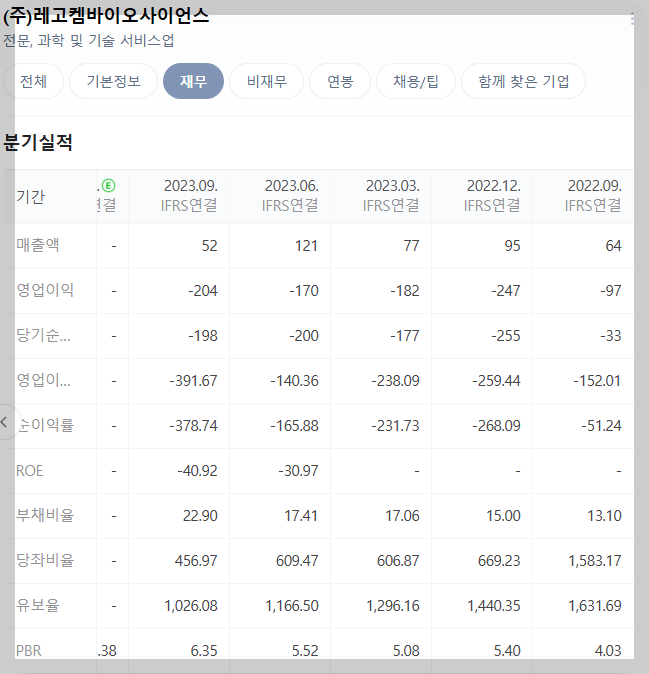Click the 순이익률 value -378.74
This screenshot has width=649, height=674.
pyautogui.click(x=193, y=426)
